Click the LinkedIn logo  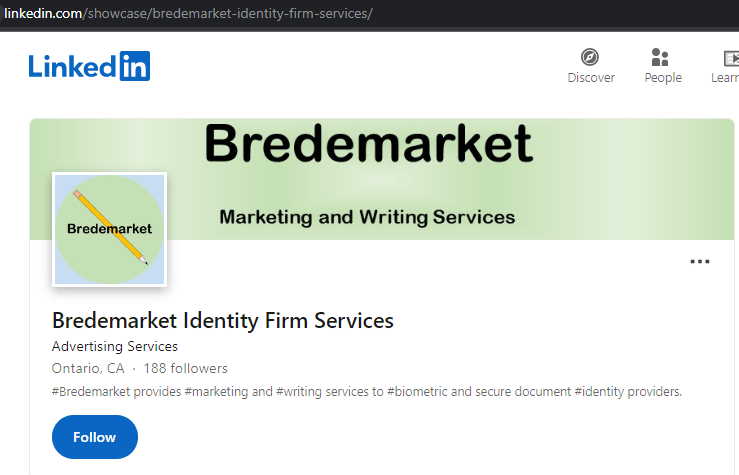coord(89,66)
